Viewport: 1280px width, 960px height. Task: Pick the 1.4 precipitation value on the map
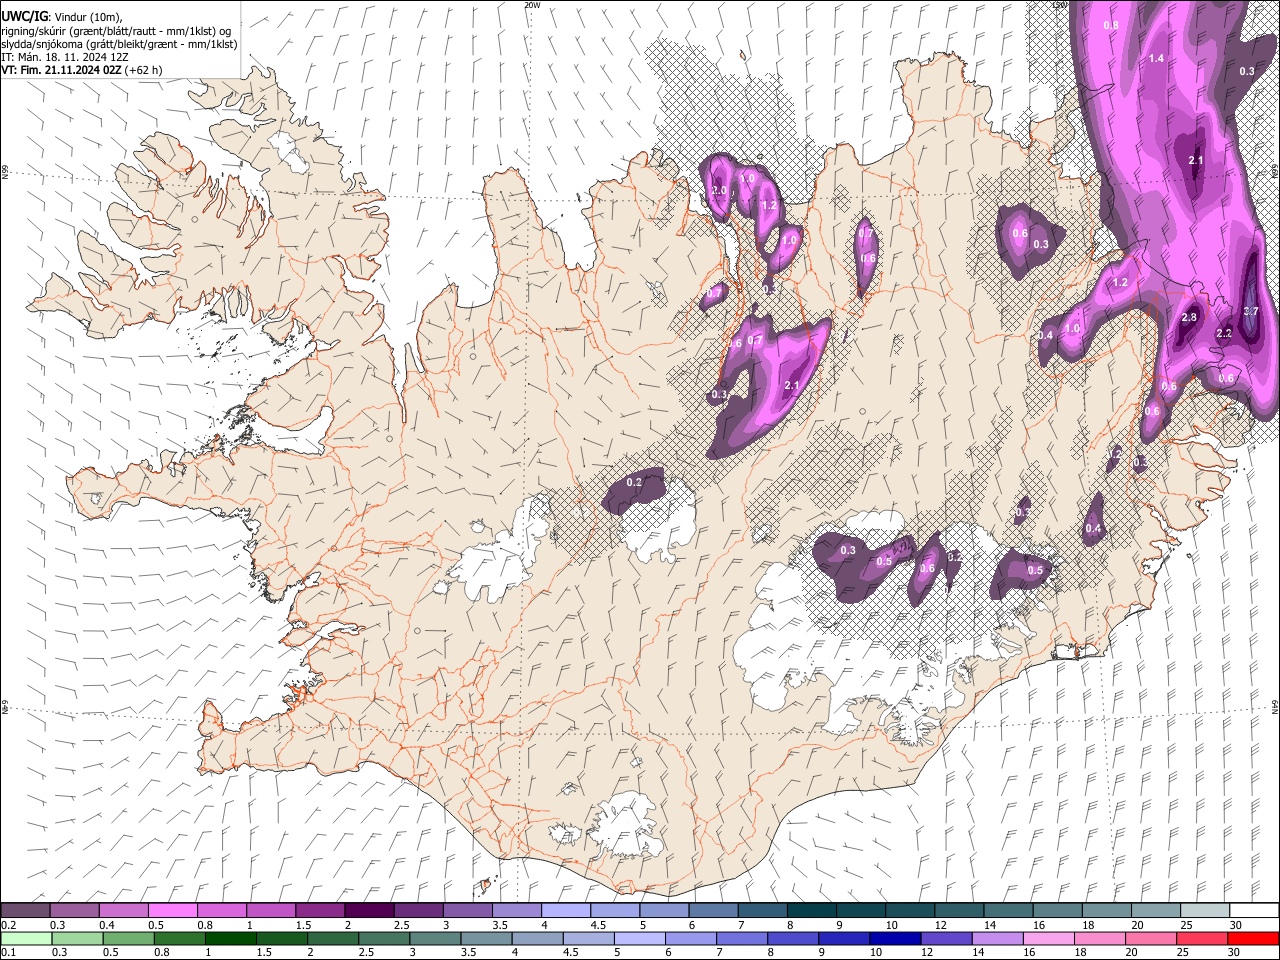1156,58
